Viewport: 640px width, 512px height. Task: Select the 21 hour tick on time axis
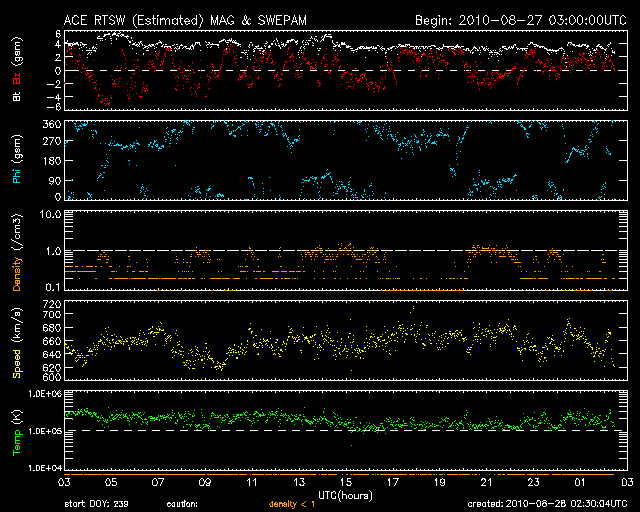coord(486,481)
